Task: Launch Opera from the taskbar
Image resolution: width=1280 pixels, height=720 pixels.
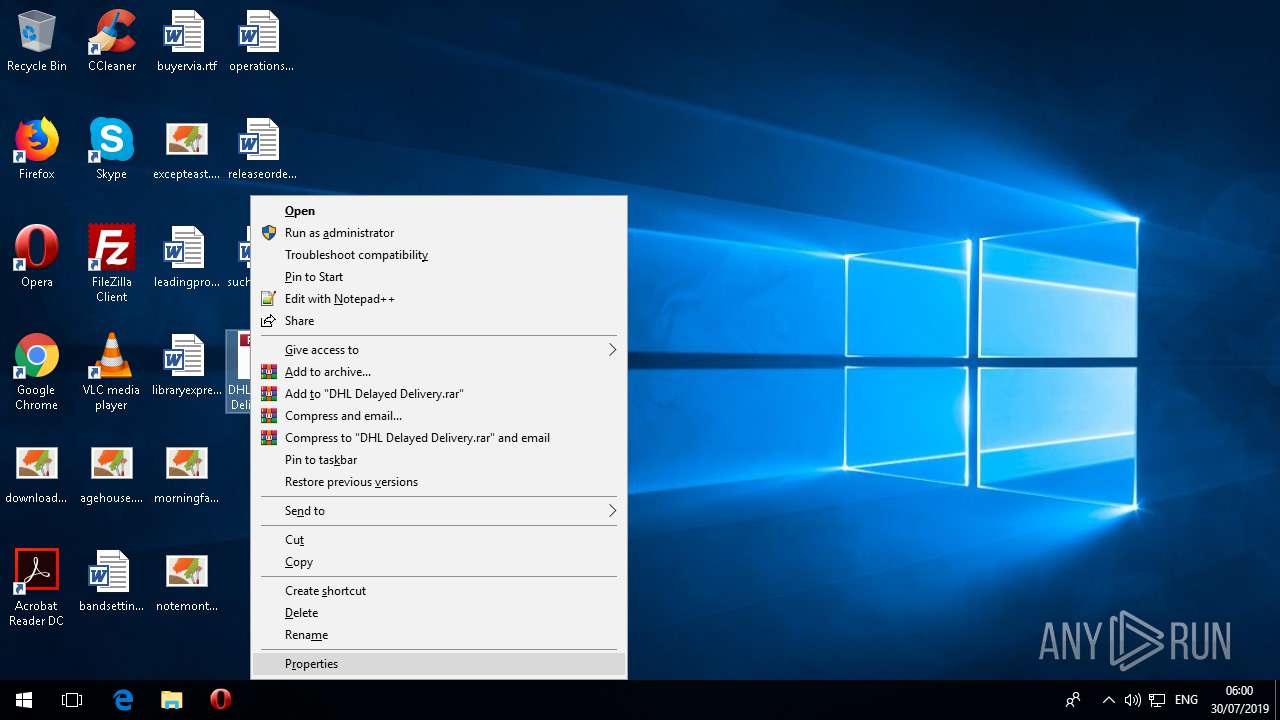Action: (221, 700)
